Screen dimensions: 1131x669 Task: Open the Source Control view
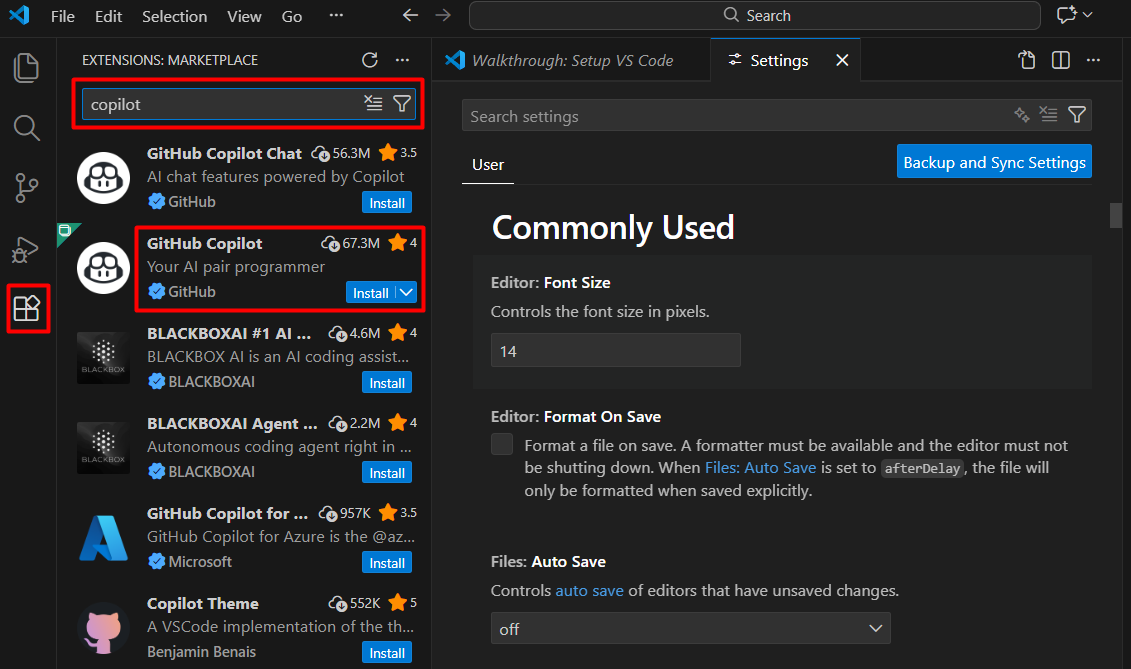pyautogui.click(x=26, y=188)
